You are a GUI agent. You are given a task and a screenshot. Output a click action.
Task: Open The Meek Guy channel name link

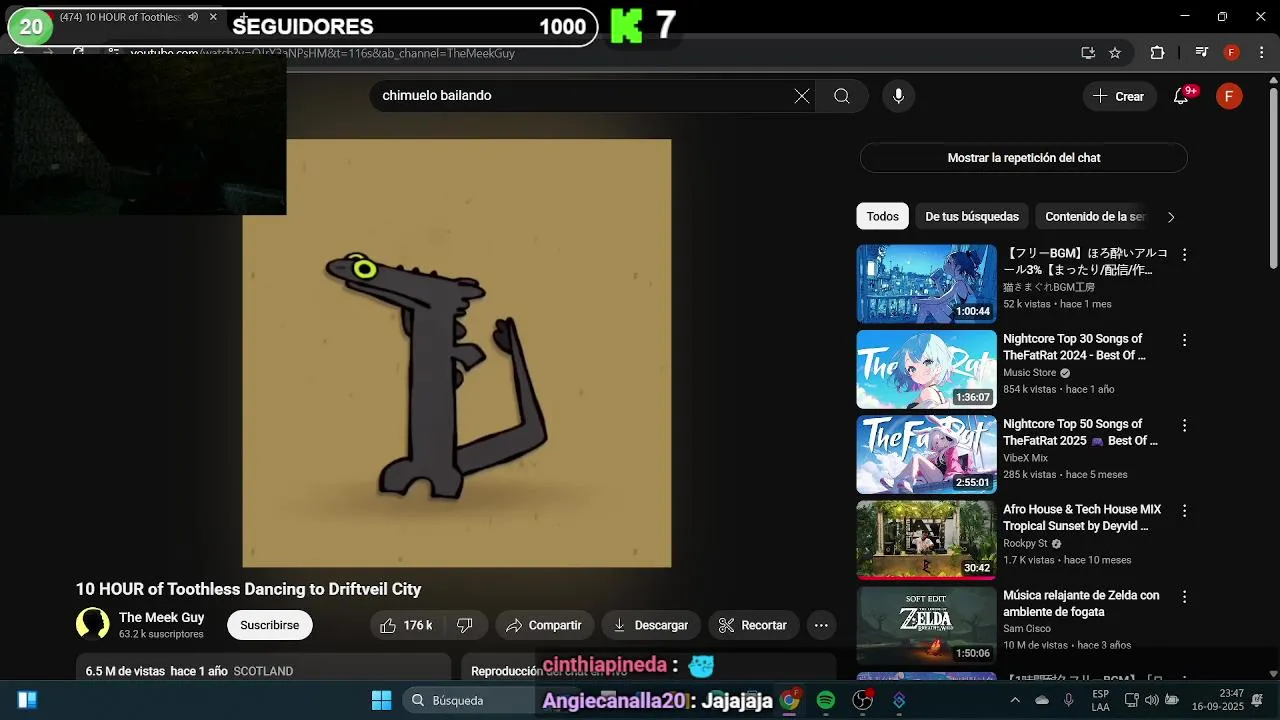161,617
